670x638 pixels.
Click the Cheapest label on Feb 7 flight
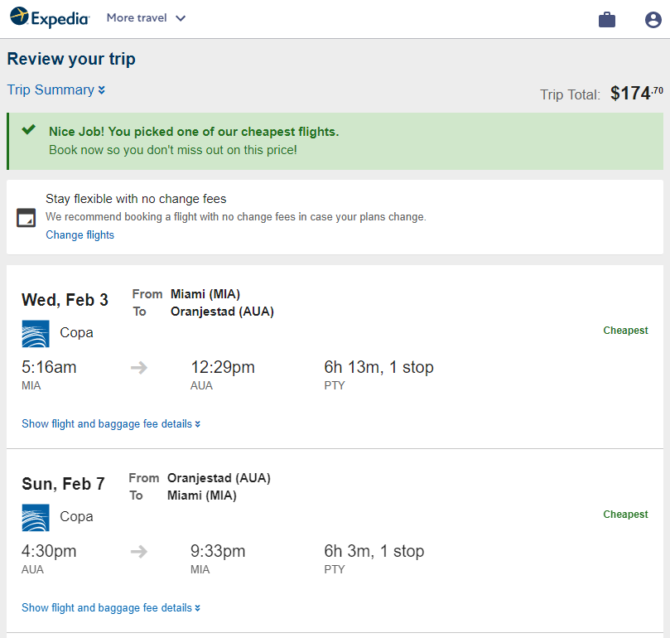point(626,514)
